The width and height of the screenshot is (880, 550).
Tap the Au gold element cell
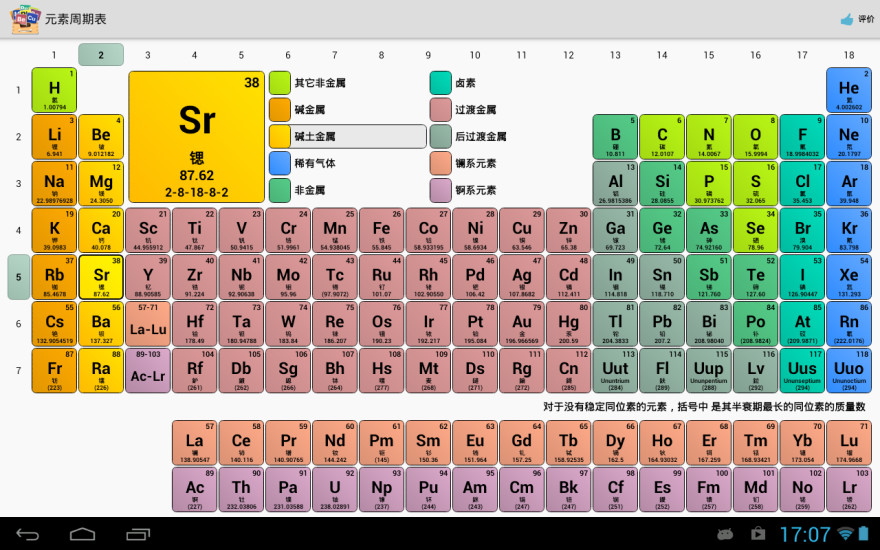pos(522,324)
